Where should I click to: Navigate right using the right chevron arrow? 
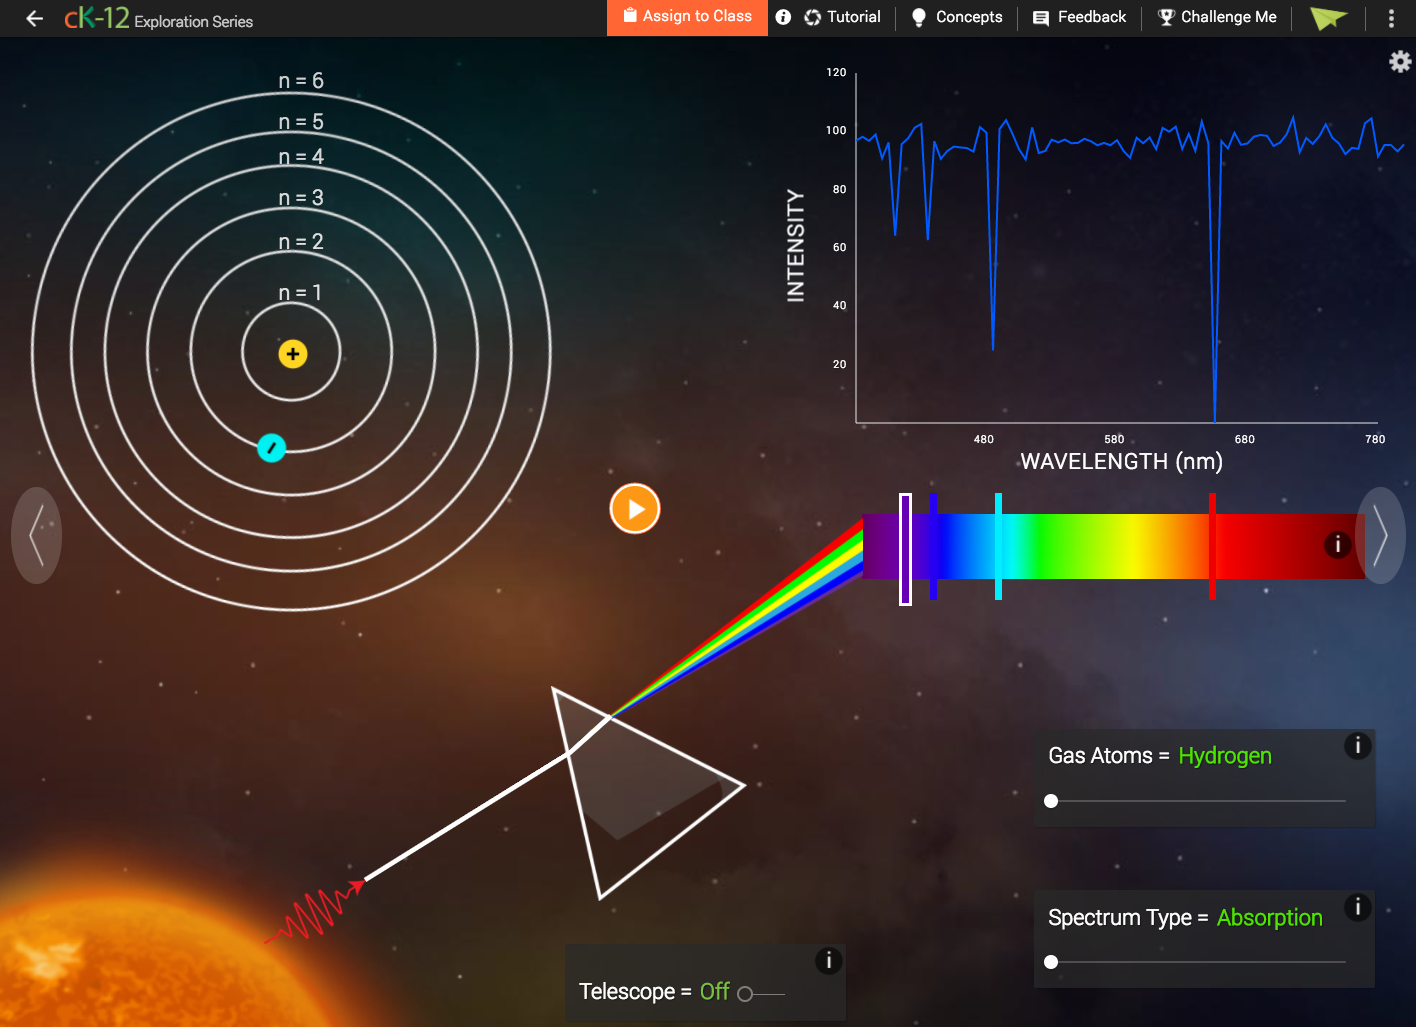[x=1381, y=536]
